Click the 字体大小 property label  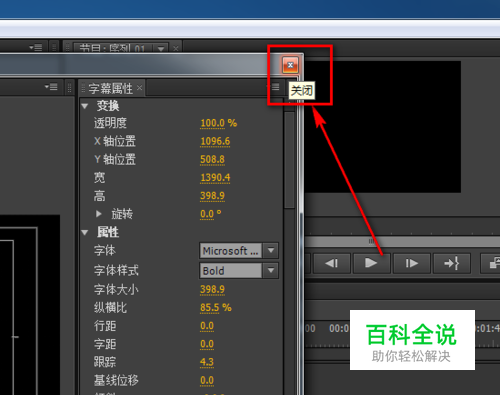(x=116, y=289)
